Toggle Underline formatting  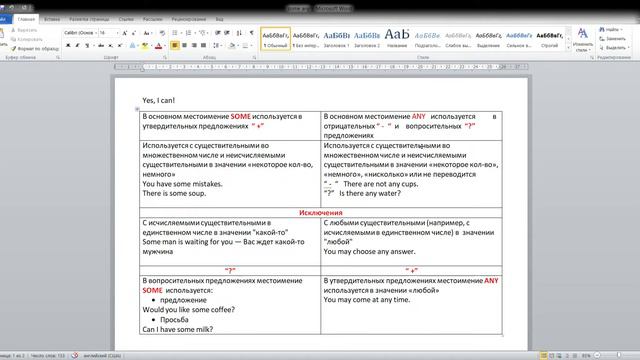[87, 45]
